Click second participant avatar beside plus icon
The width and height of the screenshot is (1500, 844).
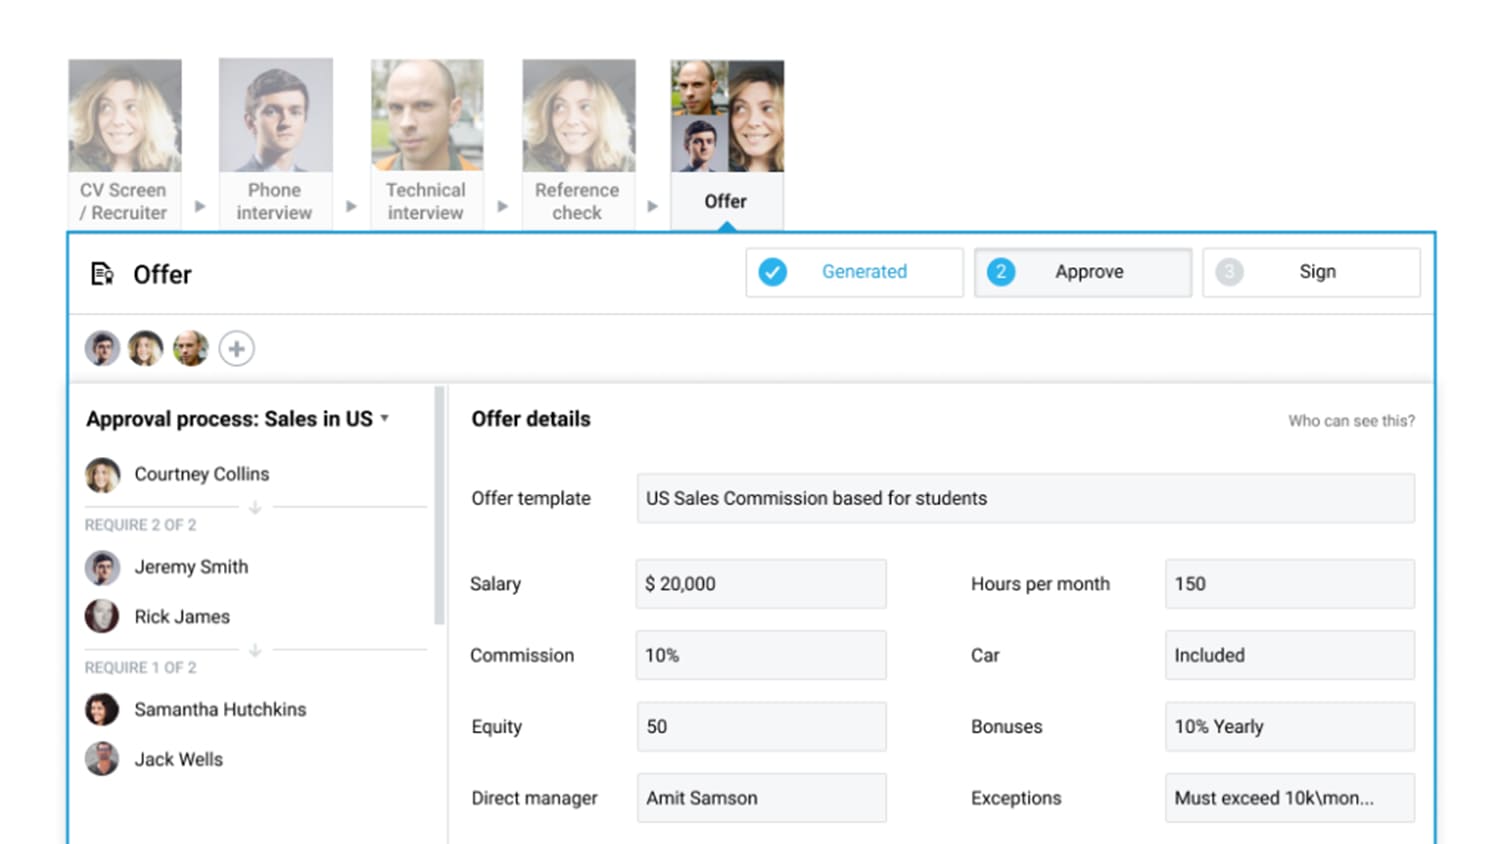146,348
